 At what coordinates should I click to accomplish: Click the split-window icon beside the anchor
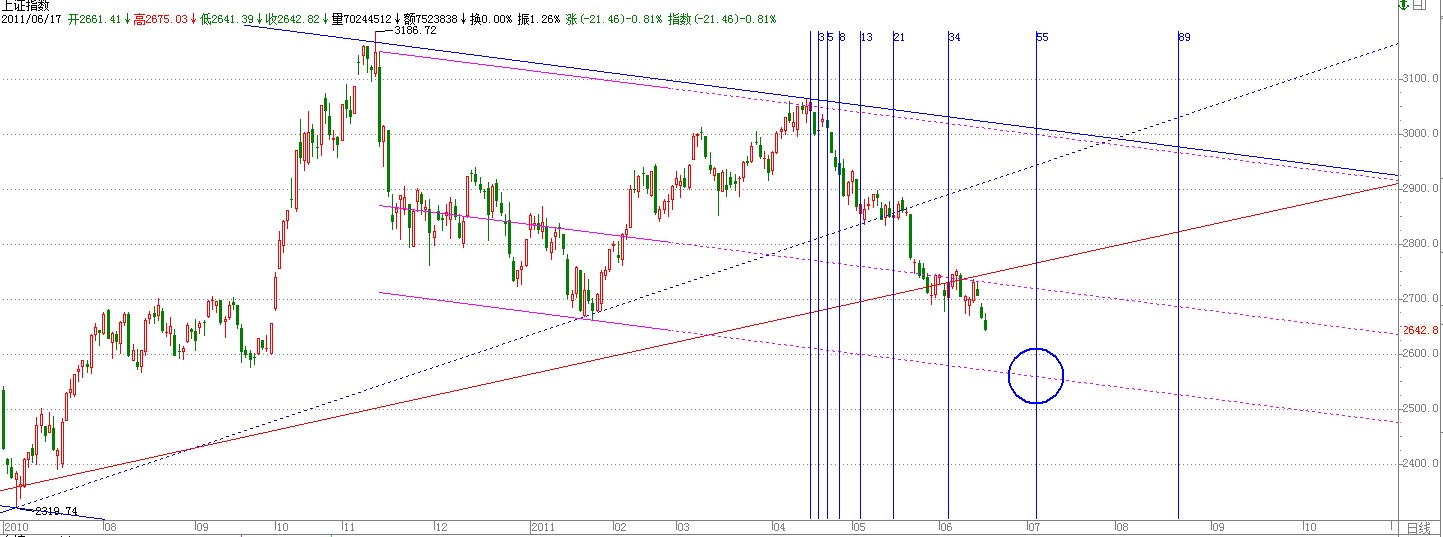[1421, 6]
